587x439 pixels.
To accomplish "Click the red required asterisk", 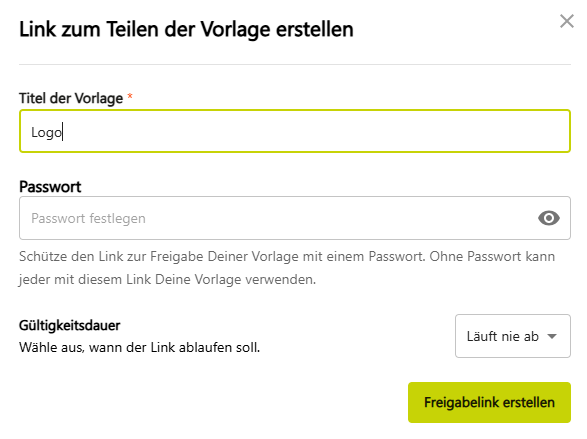I will (x=130, y=96).
